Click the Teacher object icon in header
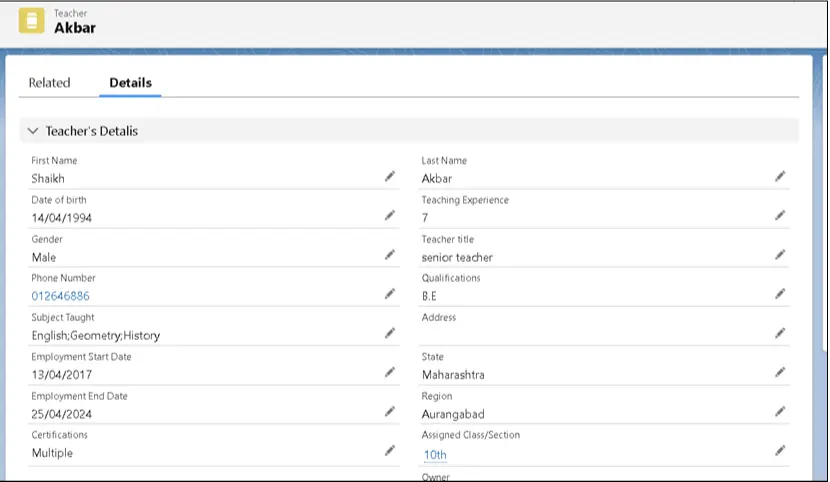This screenshot has height=482, width=830. coord(31,21)
